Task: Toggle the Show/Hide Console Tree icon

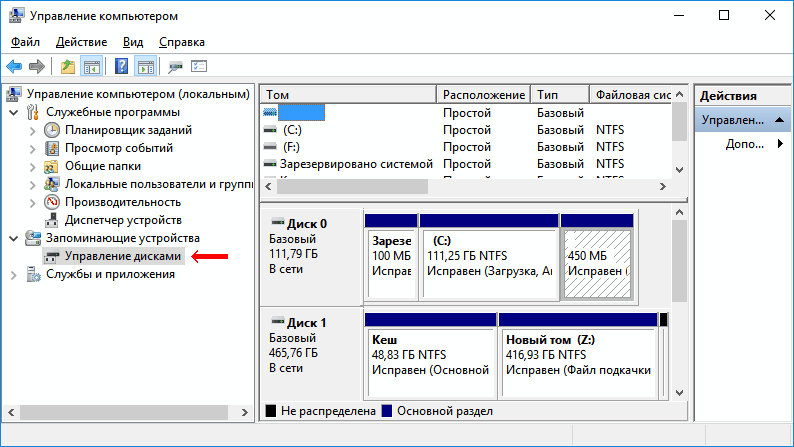Action: pyautogui.click(x=92, y=66)
